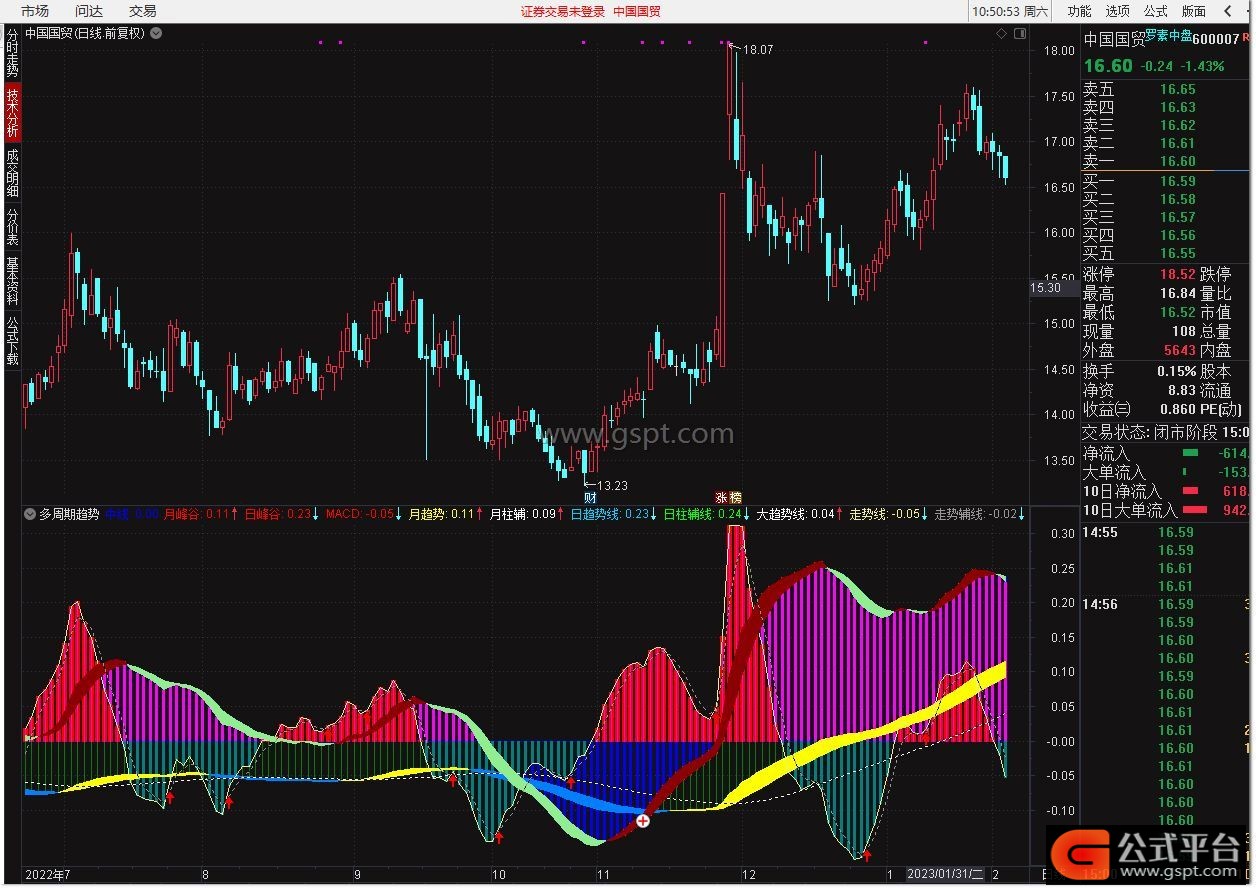Image resolution: width=1256 pixels, height=888 pixels.
Task: Expand the 多周期趋势 indicator dropdown arrow
Action: [x=30, y=514]
